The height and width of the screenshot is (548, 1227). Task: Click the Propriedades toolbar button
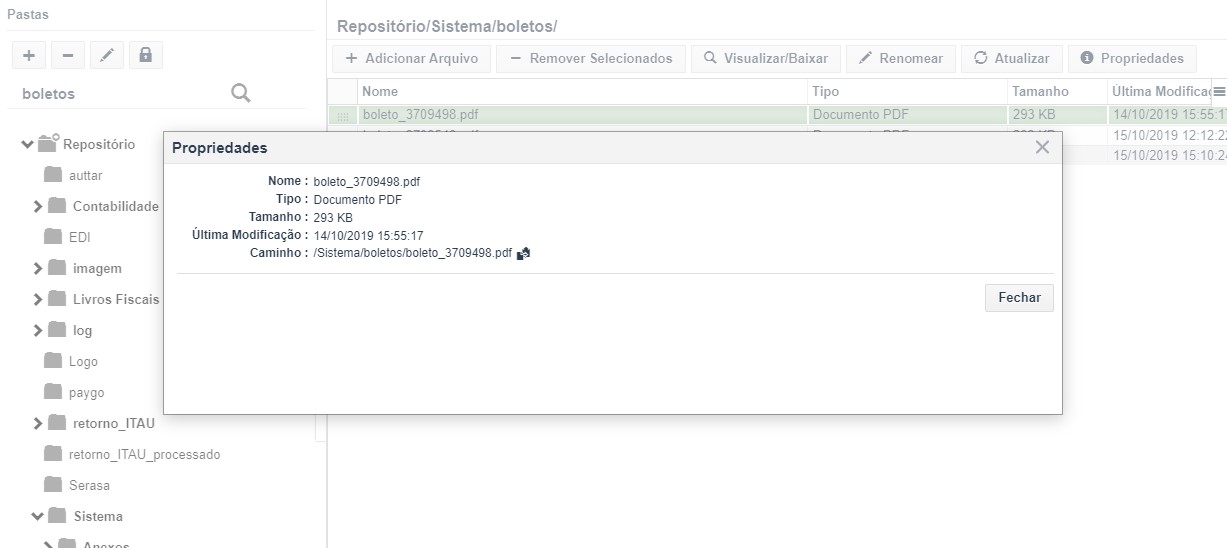tap(1132, 58)
